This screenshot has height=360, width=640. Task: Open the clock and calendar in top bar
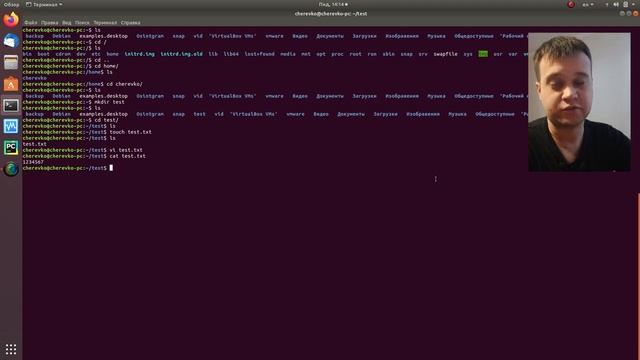pos(333,4)
